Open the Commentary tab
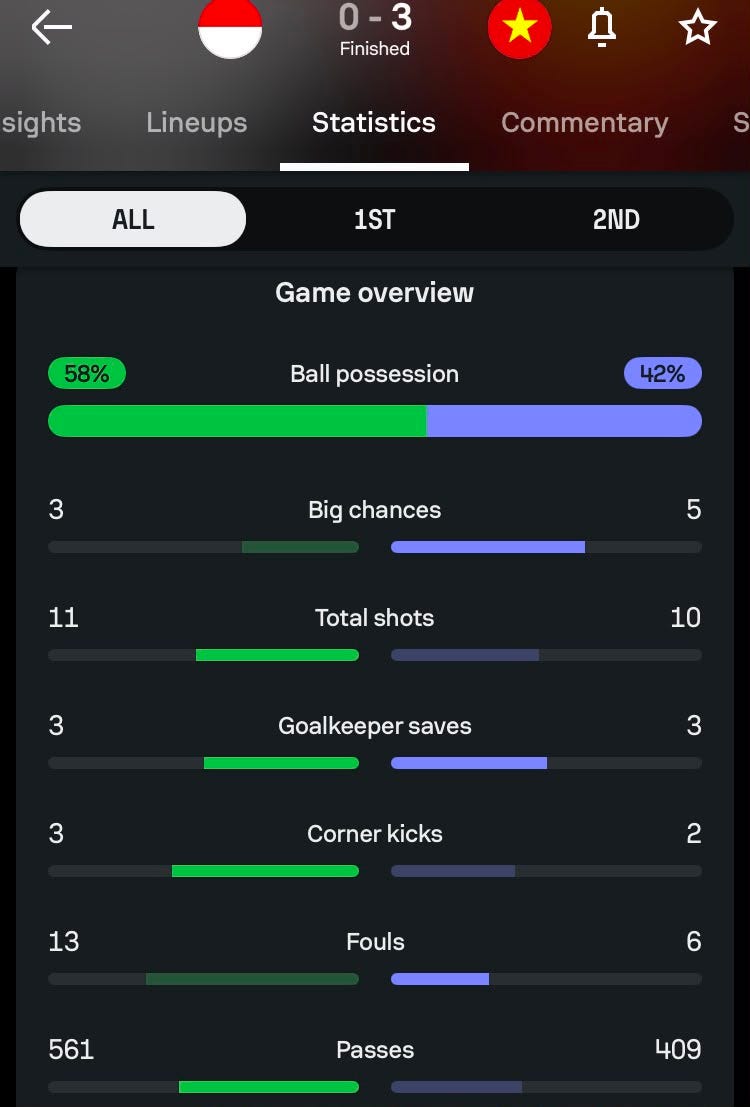750x1107 pixels. pyautogui.click(x=585, y=123)
